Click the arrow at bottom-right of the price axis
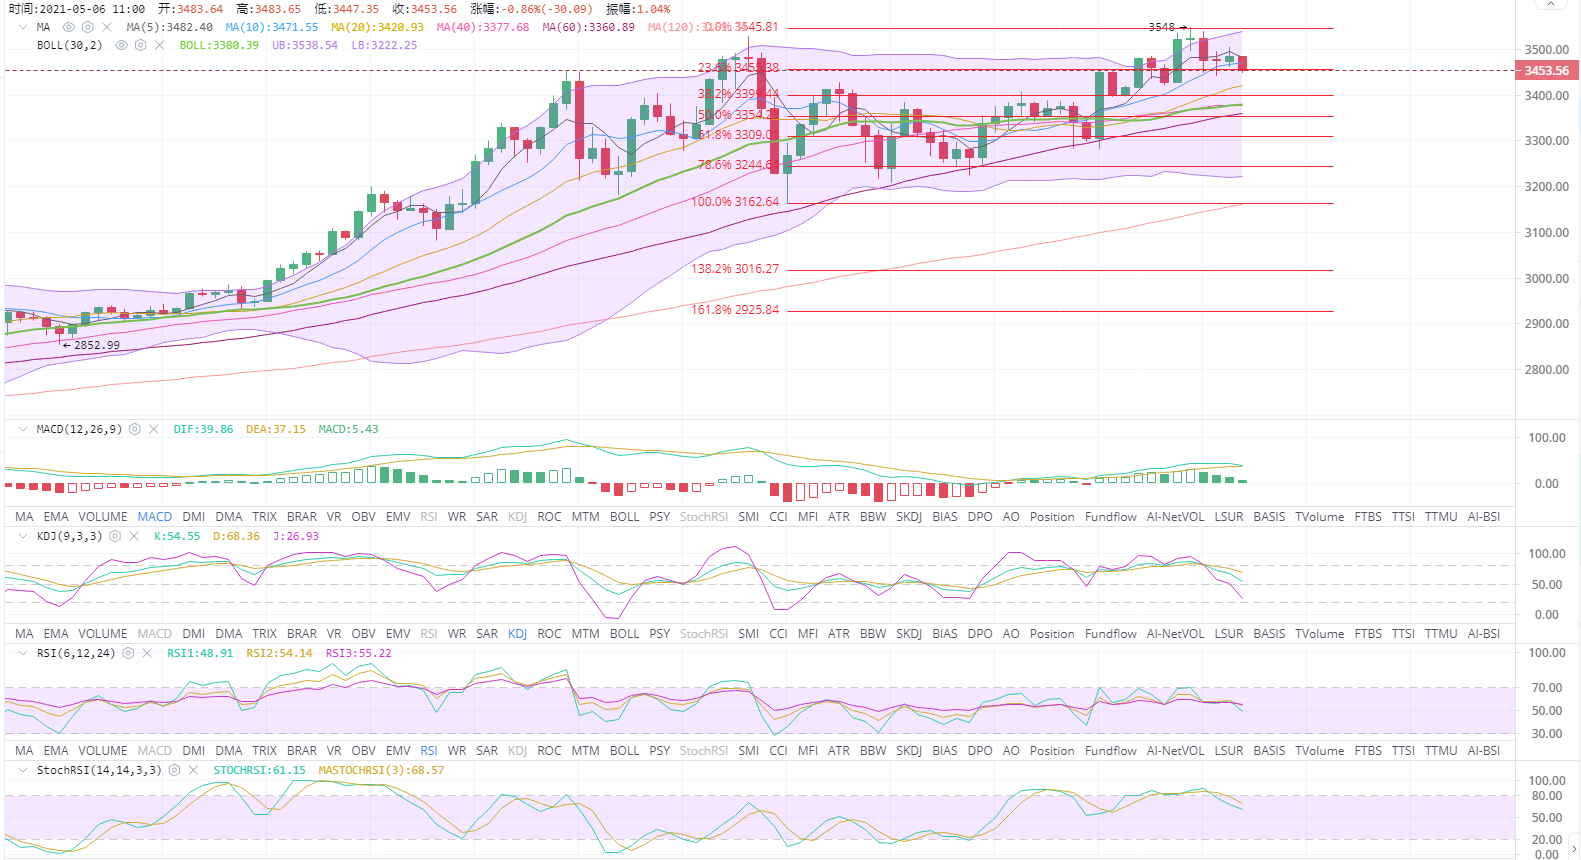The height and width of the screenshot is (860, 1581). [x=1574, y=849]
